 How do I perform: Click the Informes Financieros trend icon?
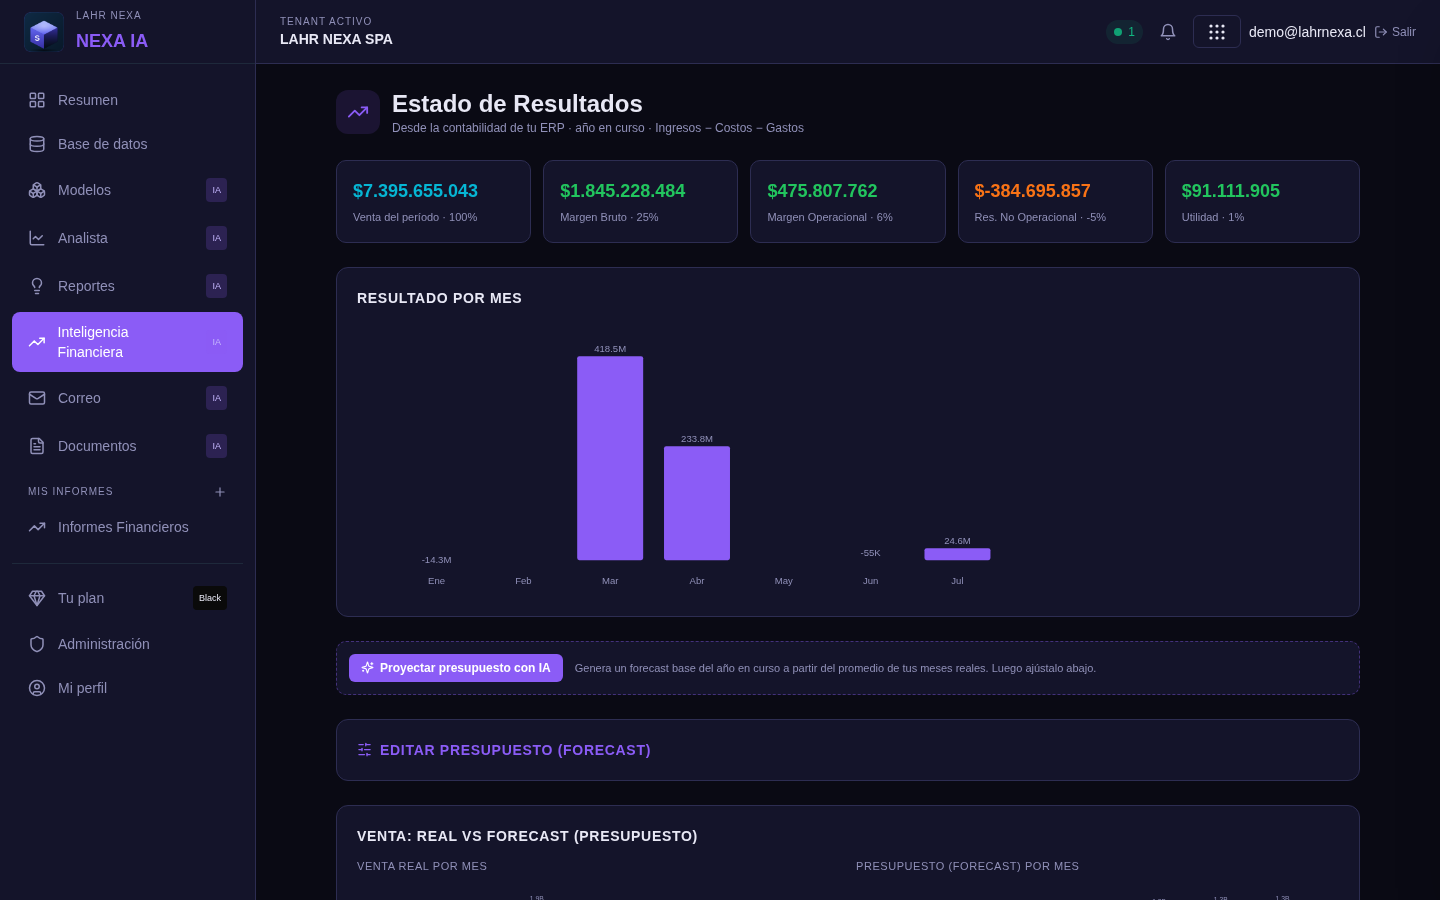coord(37,527)
